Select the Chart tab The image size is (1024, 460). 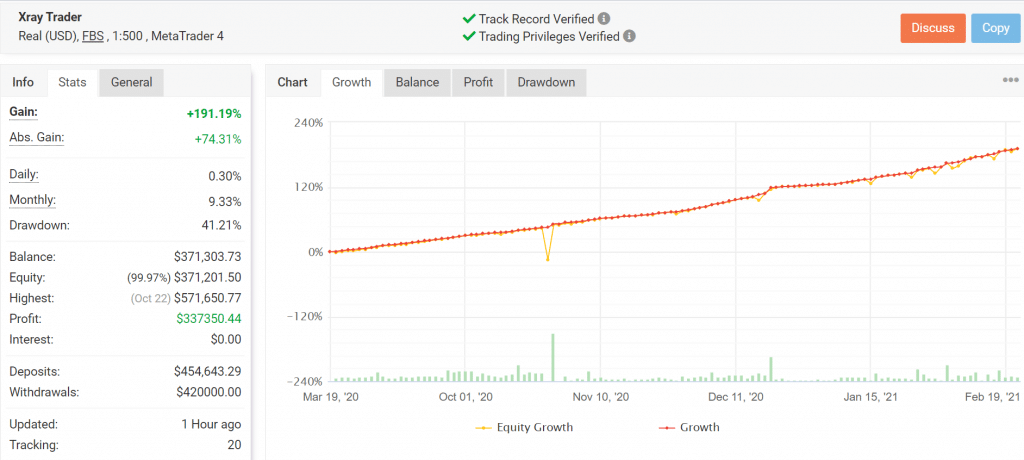coord(292,82)
